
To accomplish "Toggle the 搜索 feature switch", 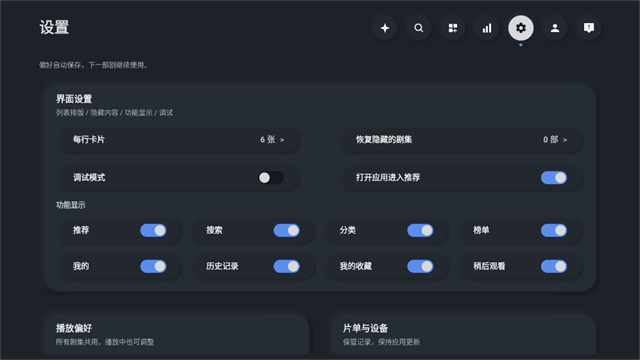I will (x=287, y=230).
